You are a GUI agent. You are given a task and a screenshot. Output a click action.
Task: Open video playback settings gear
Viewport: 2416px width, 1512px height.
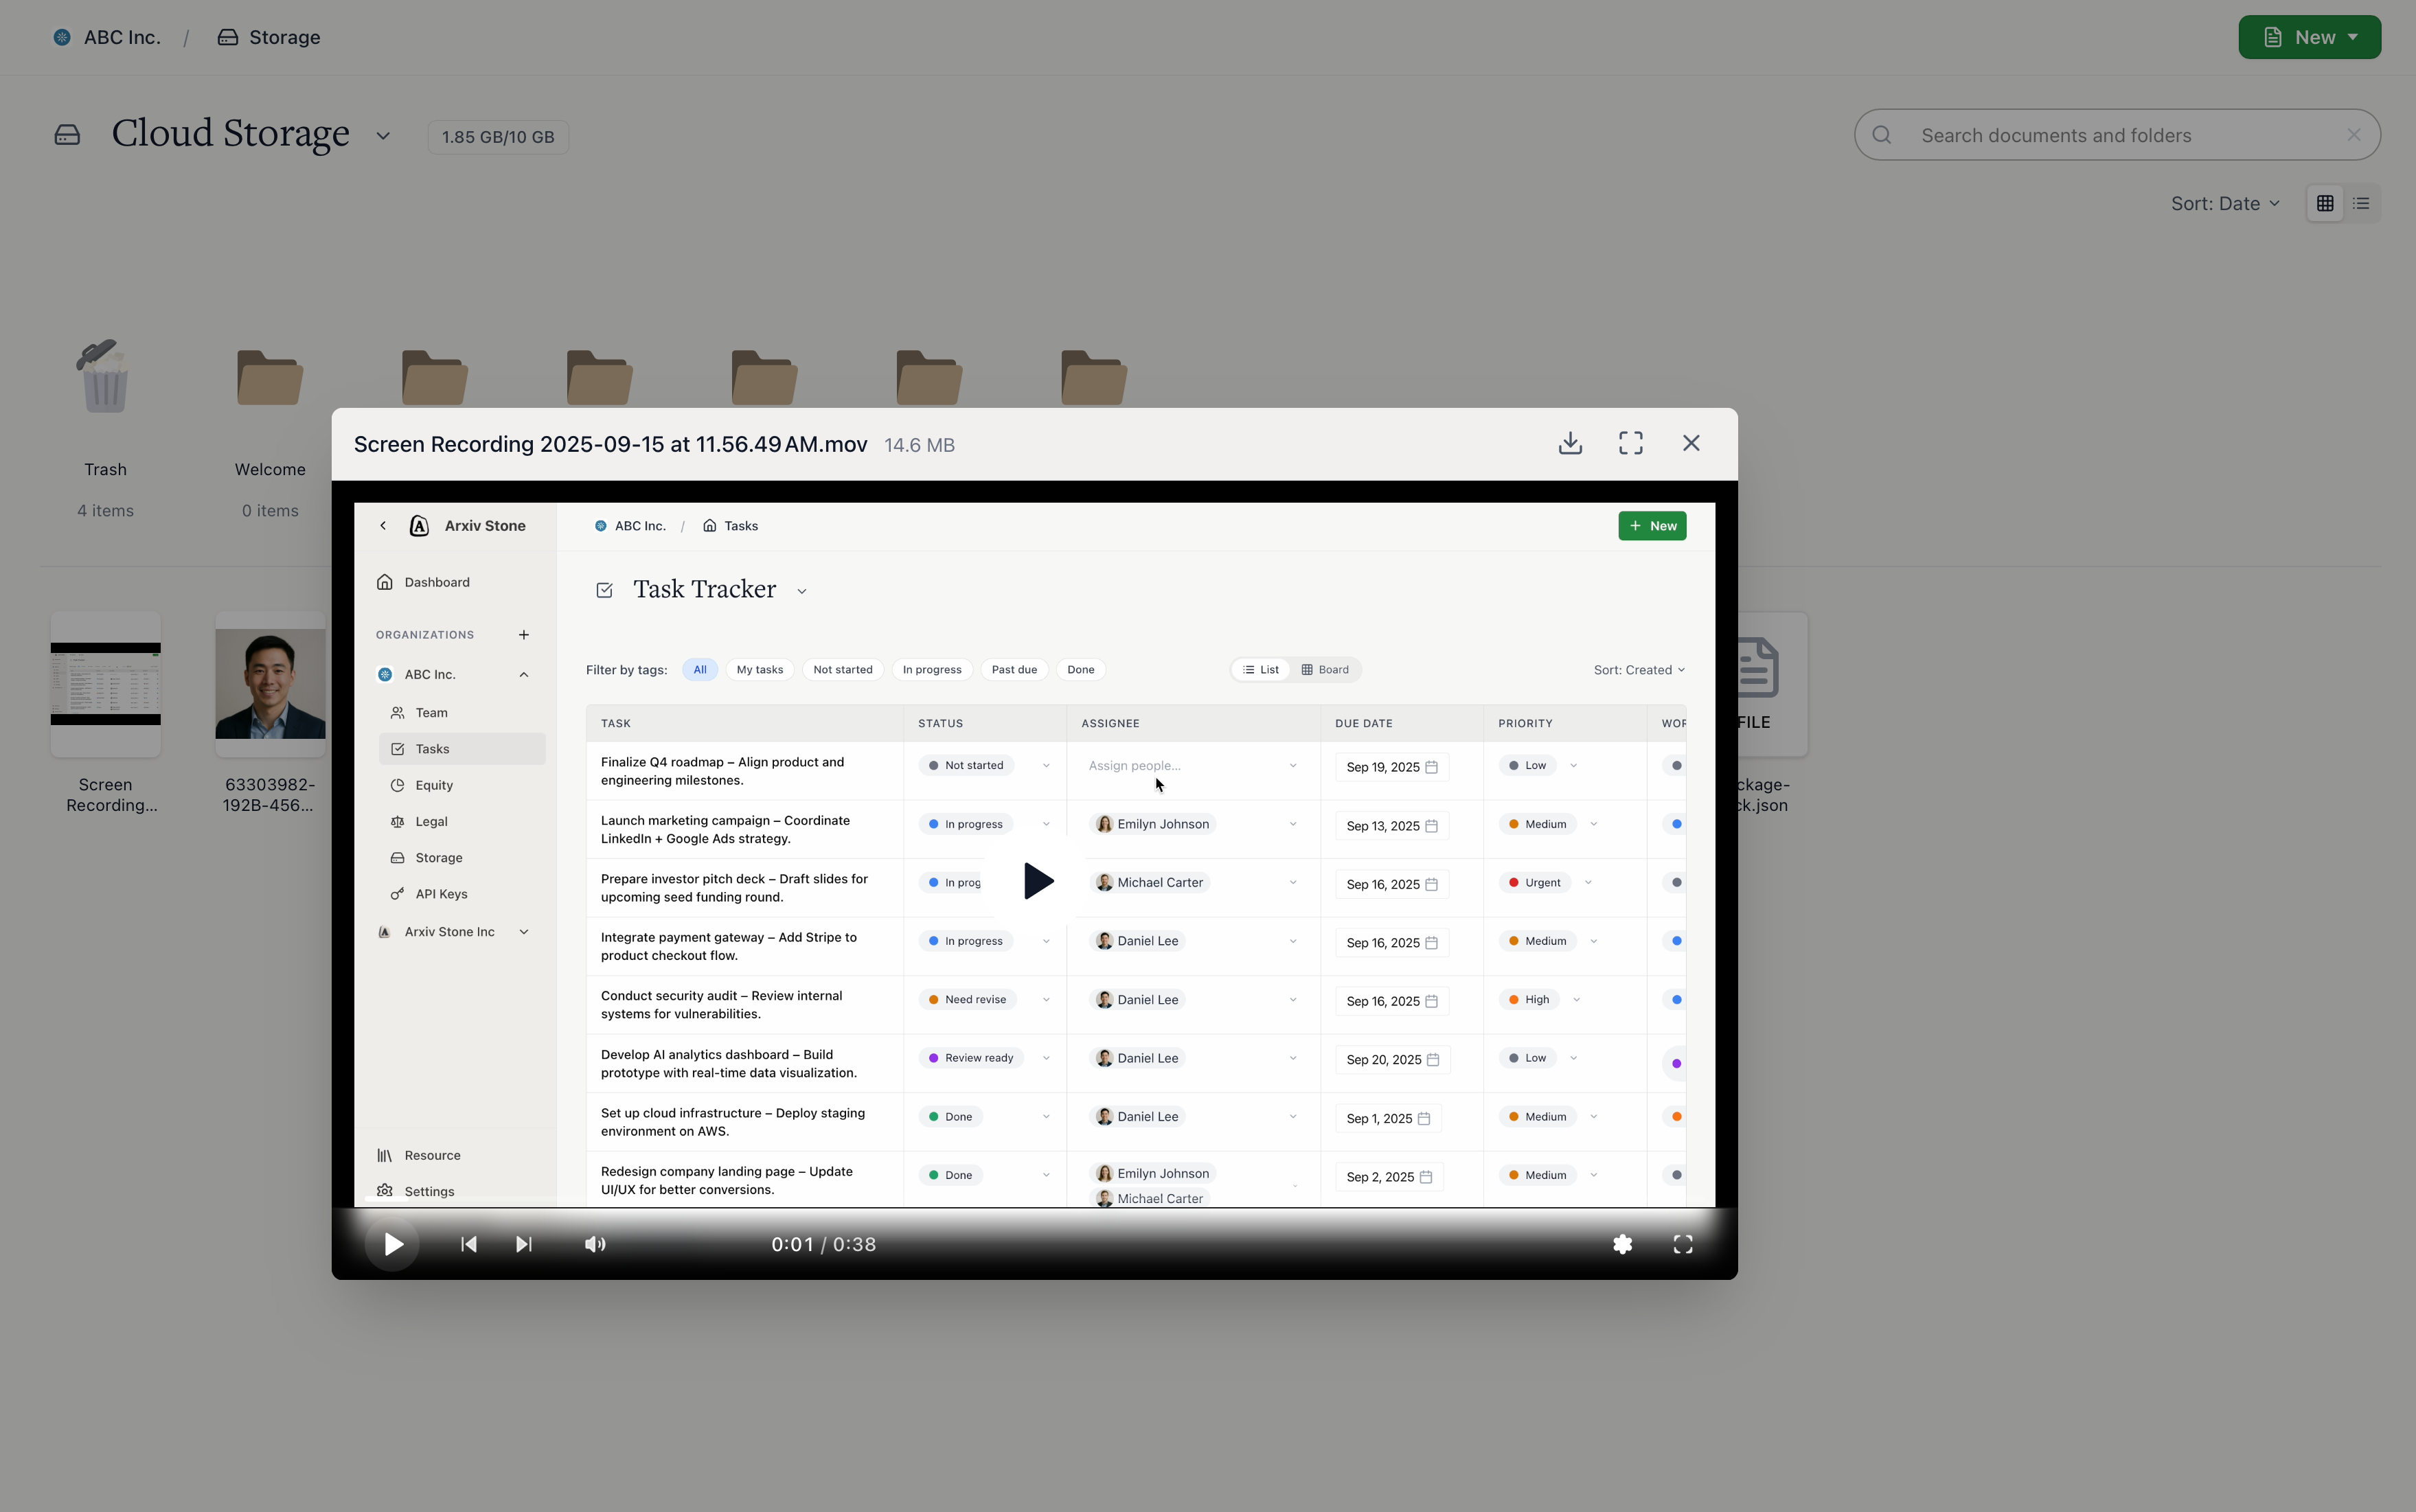(x=1622, y=1244)
